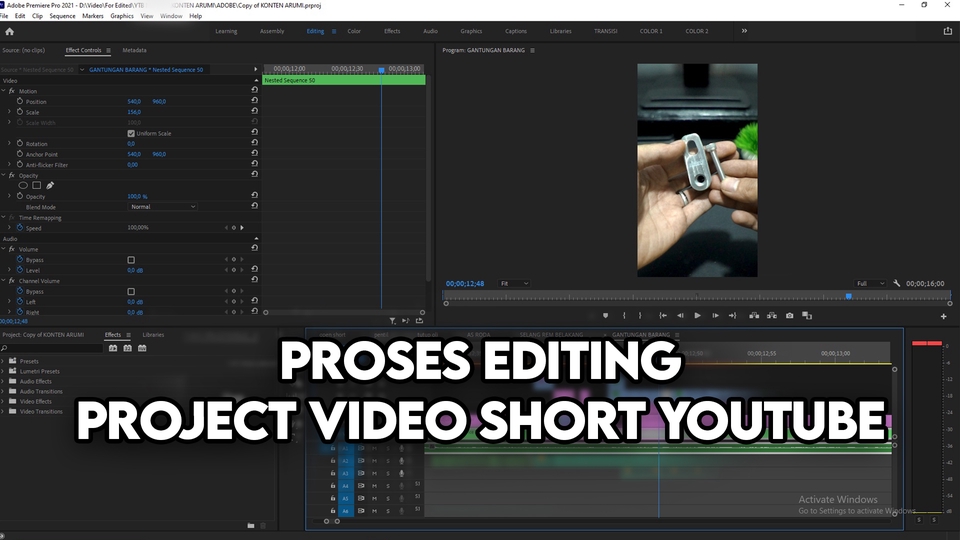The image size is (960, 540).
Task: Click the Extract button
Action: point(772,315)
